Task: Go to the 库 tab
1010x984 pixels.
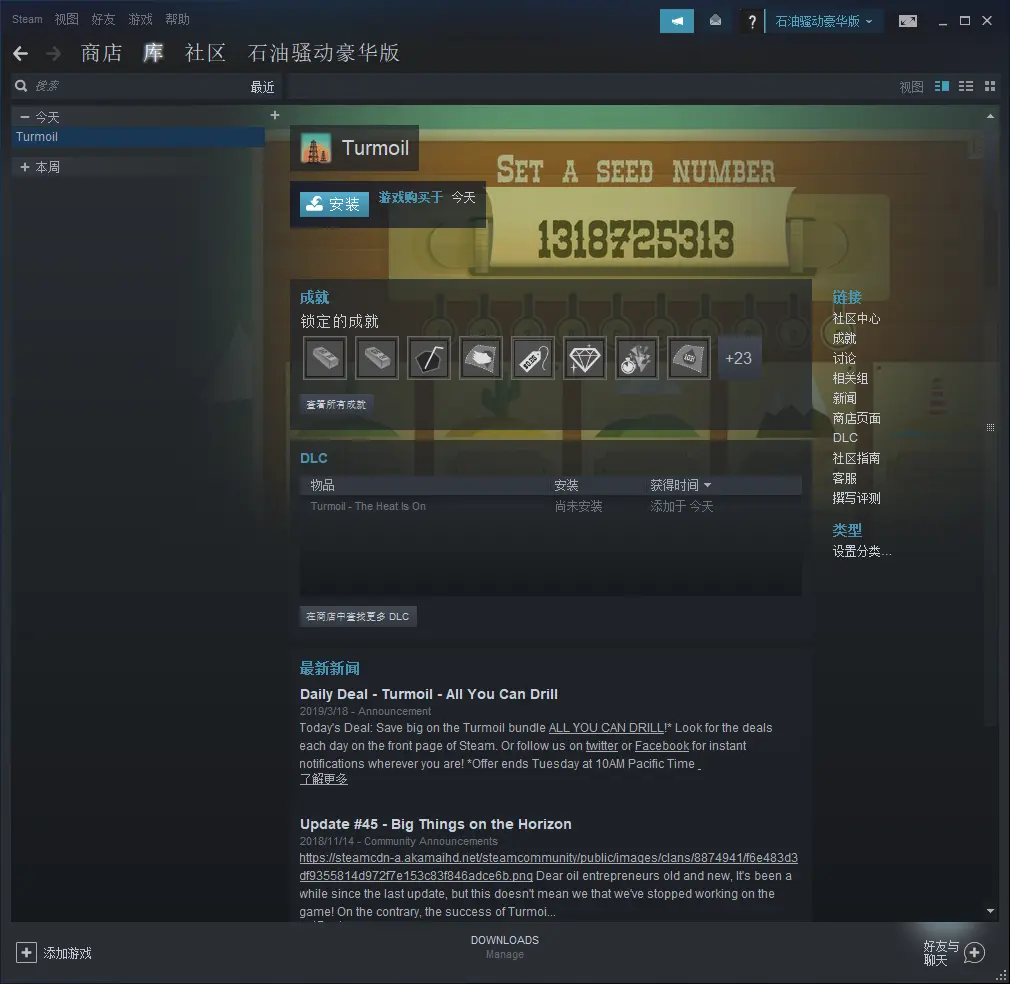Action: (153, 53)
